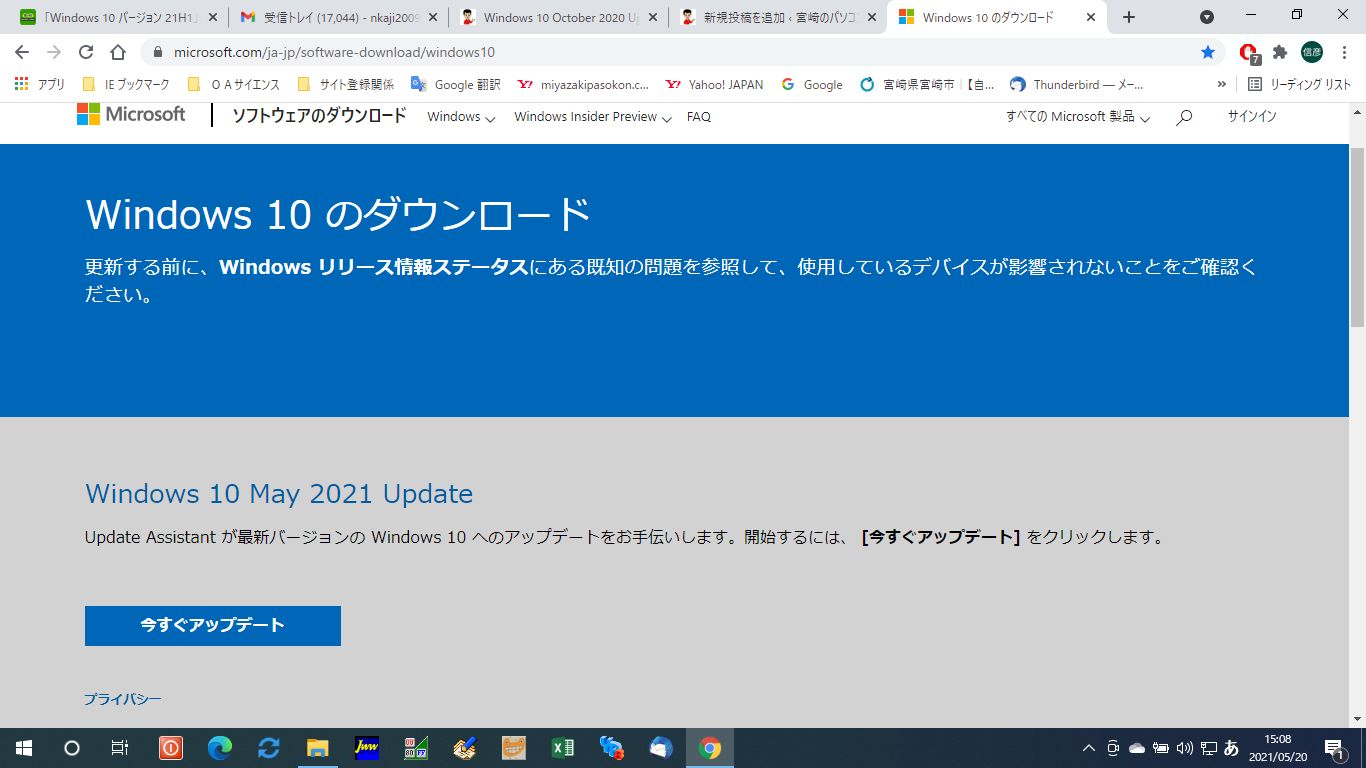Open the サイト登録関係 bookmark folder

[x=345, y=85]
